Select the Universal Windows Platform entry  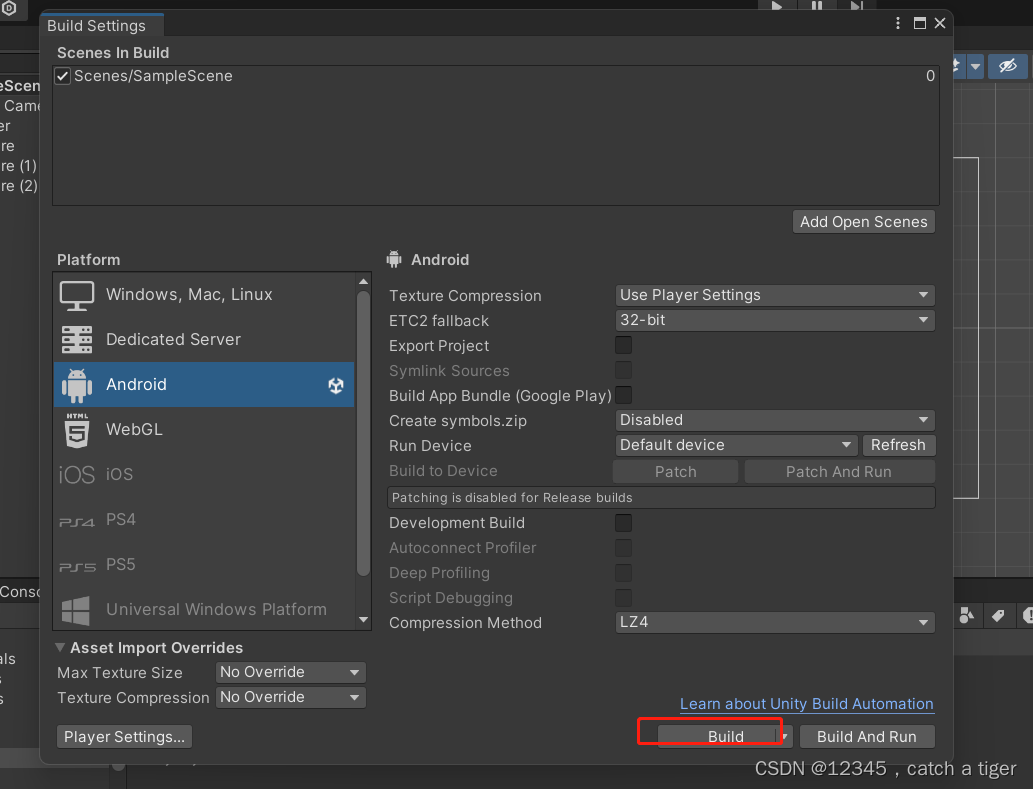pyautogui.click(x=216, y=610)
